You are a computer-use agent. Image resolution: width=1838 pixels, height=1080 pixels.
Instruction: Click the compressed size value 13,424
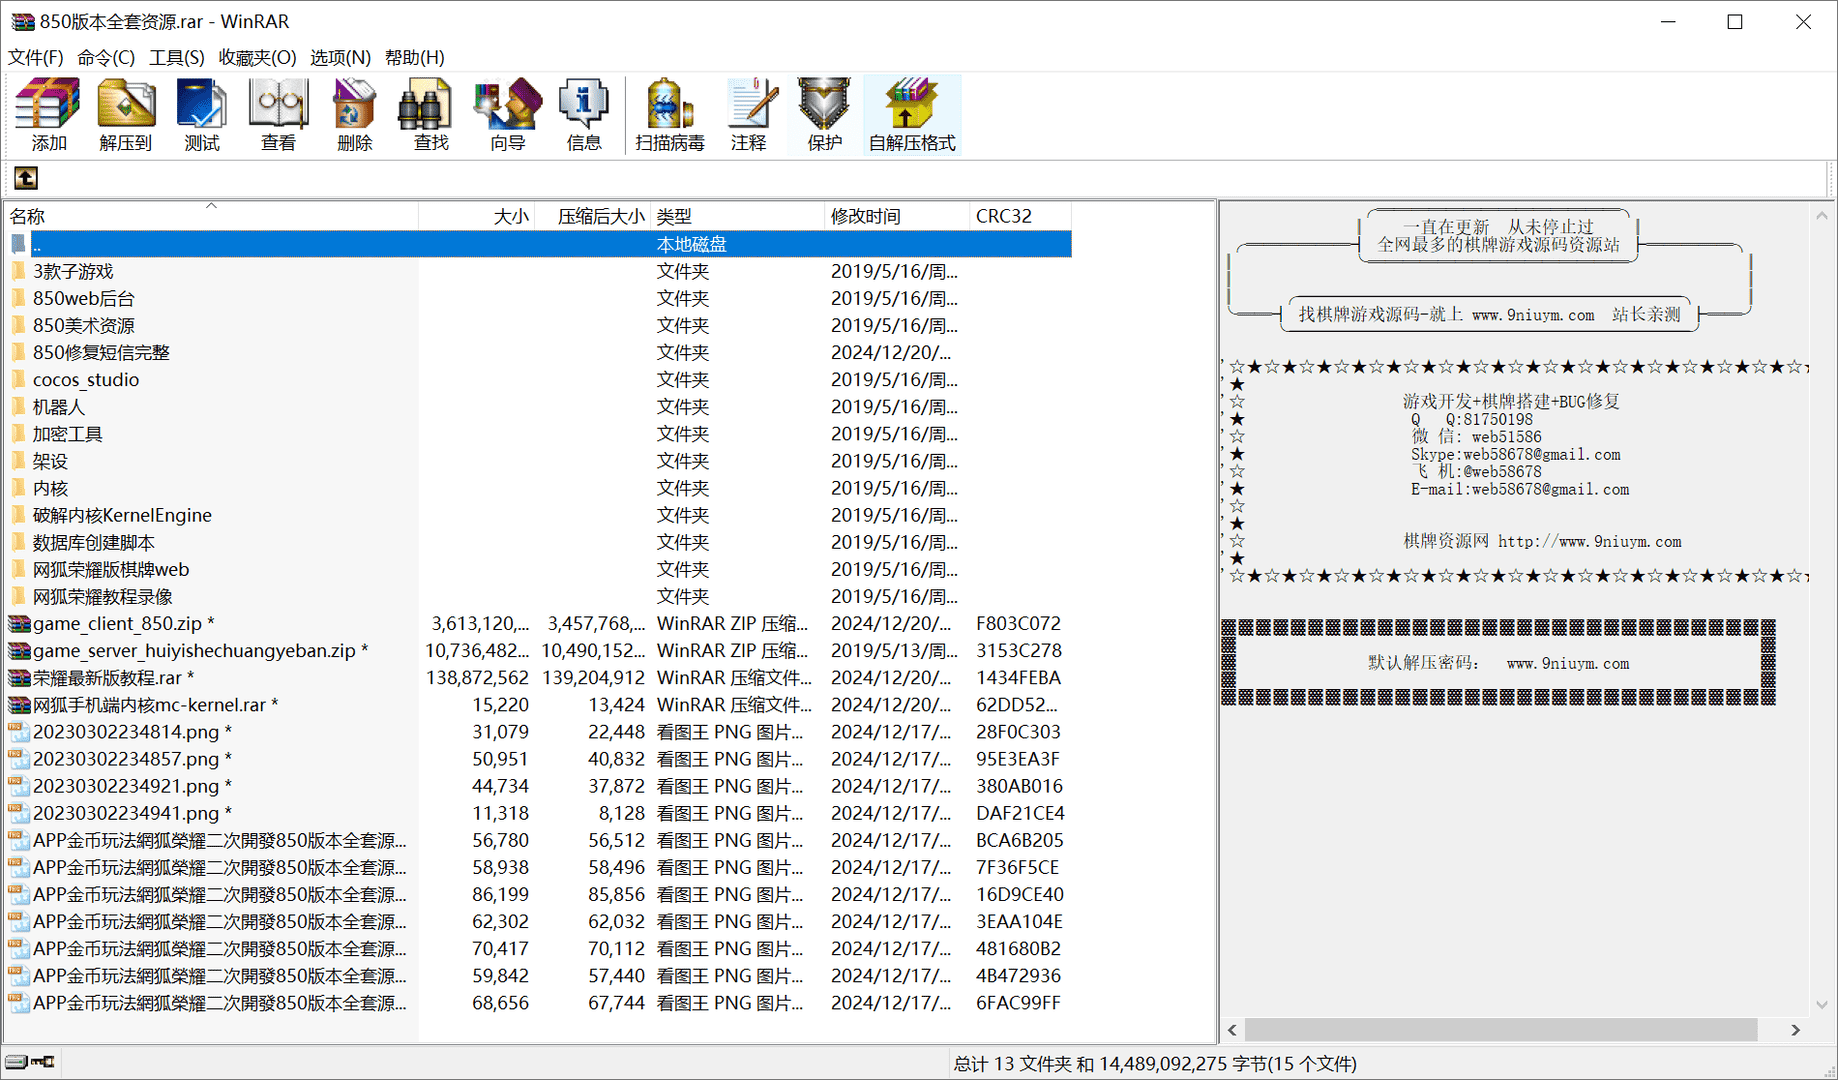point(616,704)
